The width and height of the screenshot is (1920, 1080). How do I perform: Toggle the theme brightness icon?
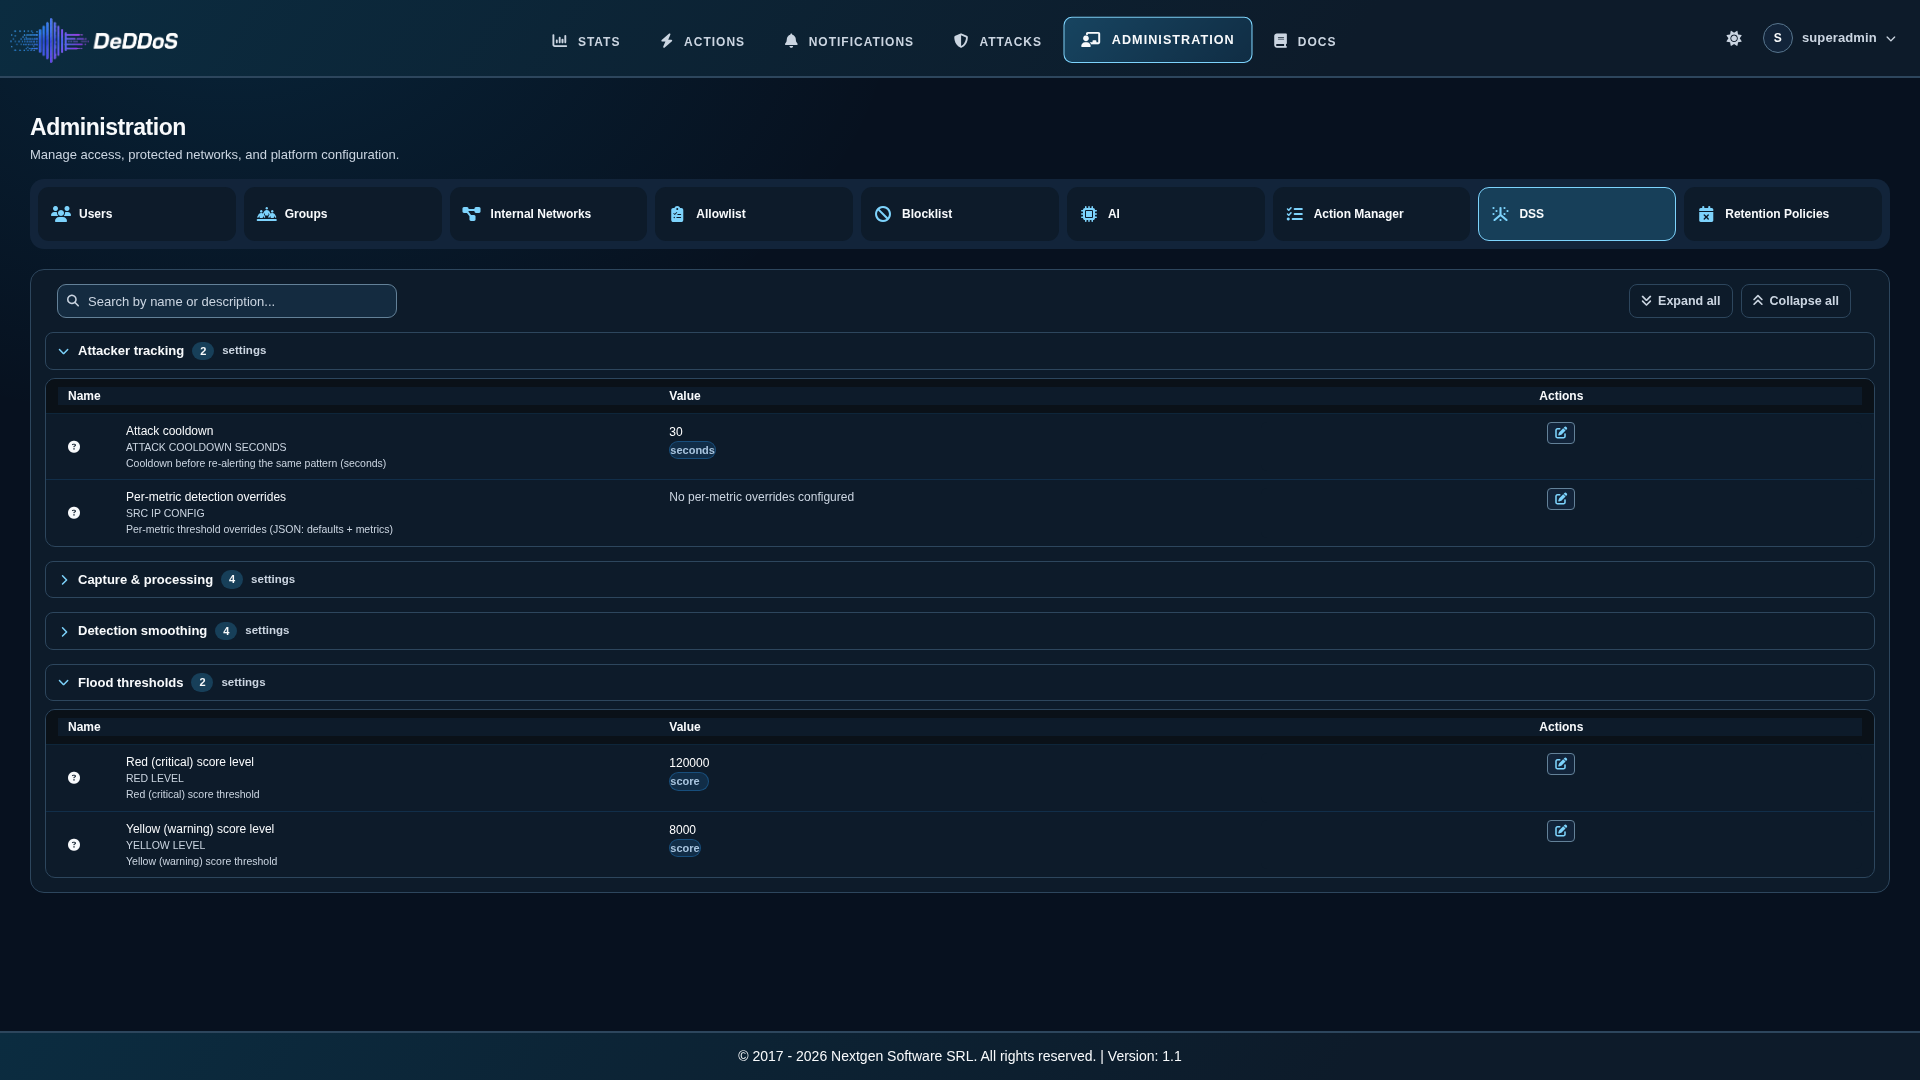tap(1734, 38)
